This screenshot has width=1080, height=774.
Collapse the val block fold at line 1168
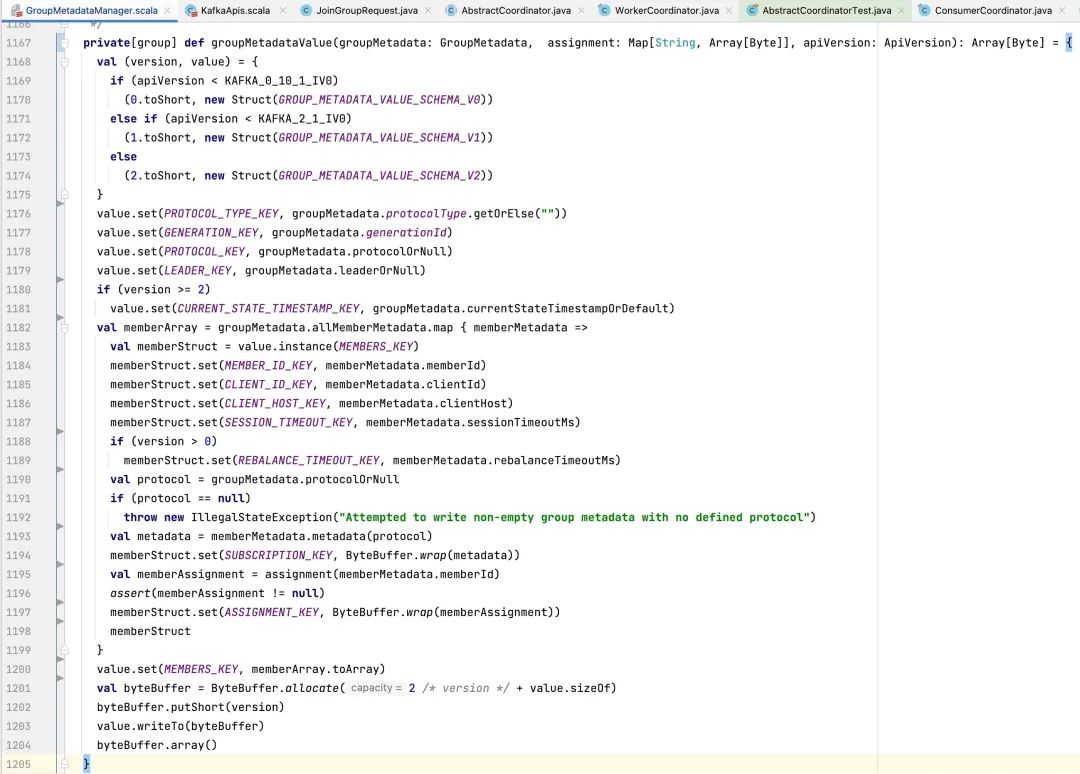pos(64,62)
